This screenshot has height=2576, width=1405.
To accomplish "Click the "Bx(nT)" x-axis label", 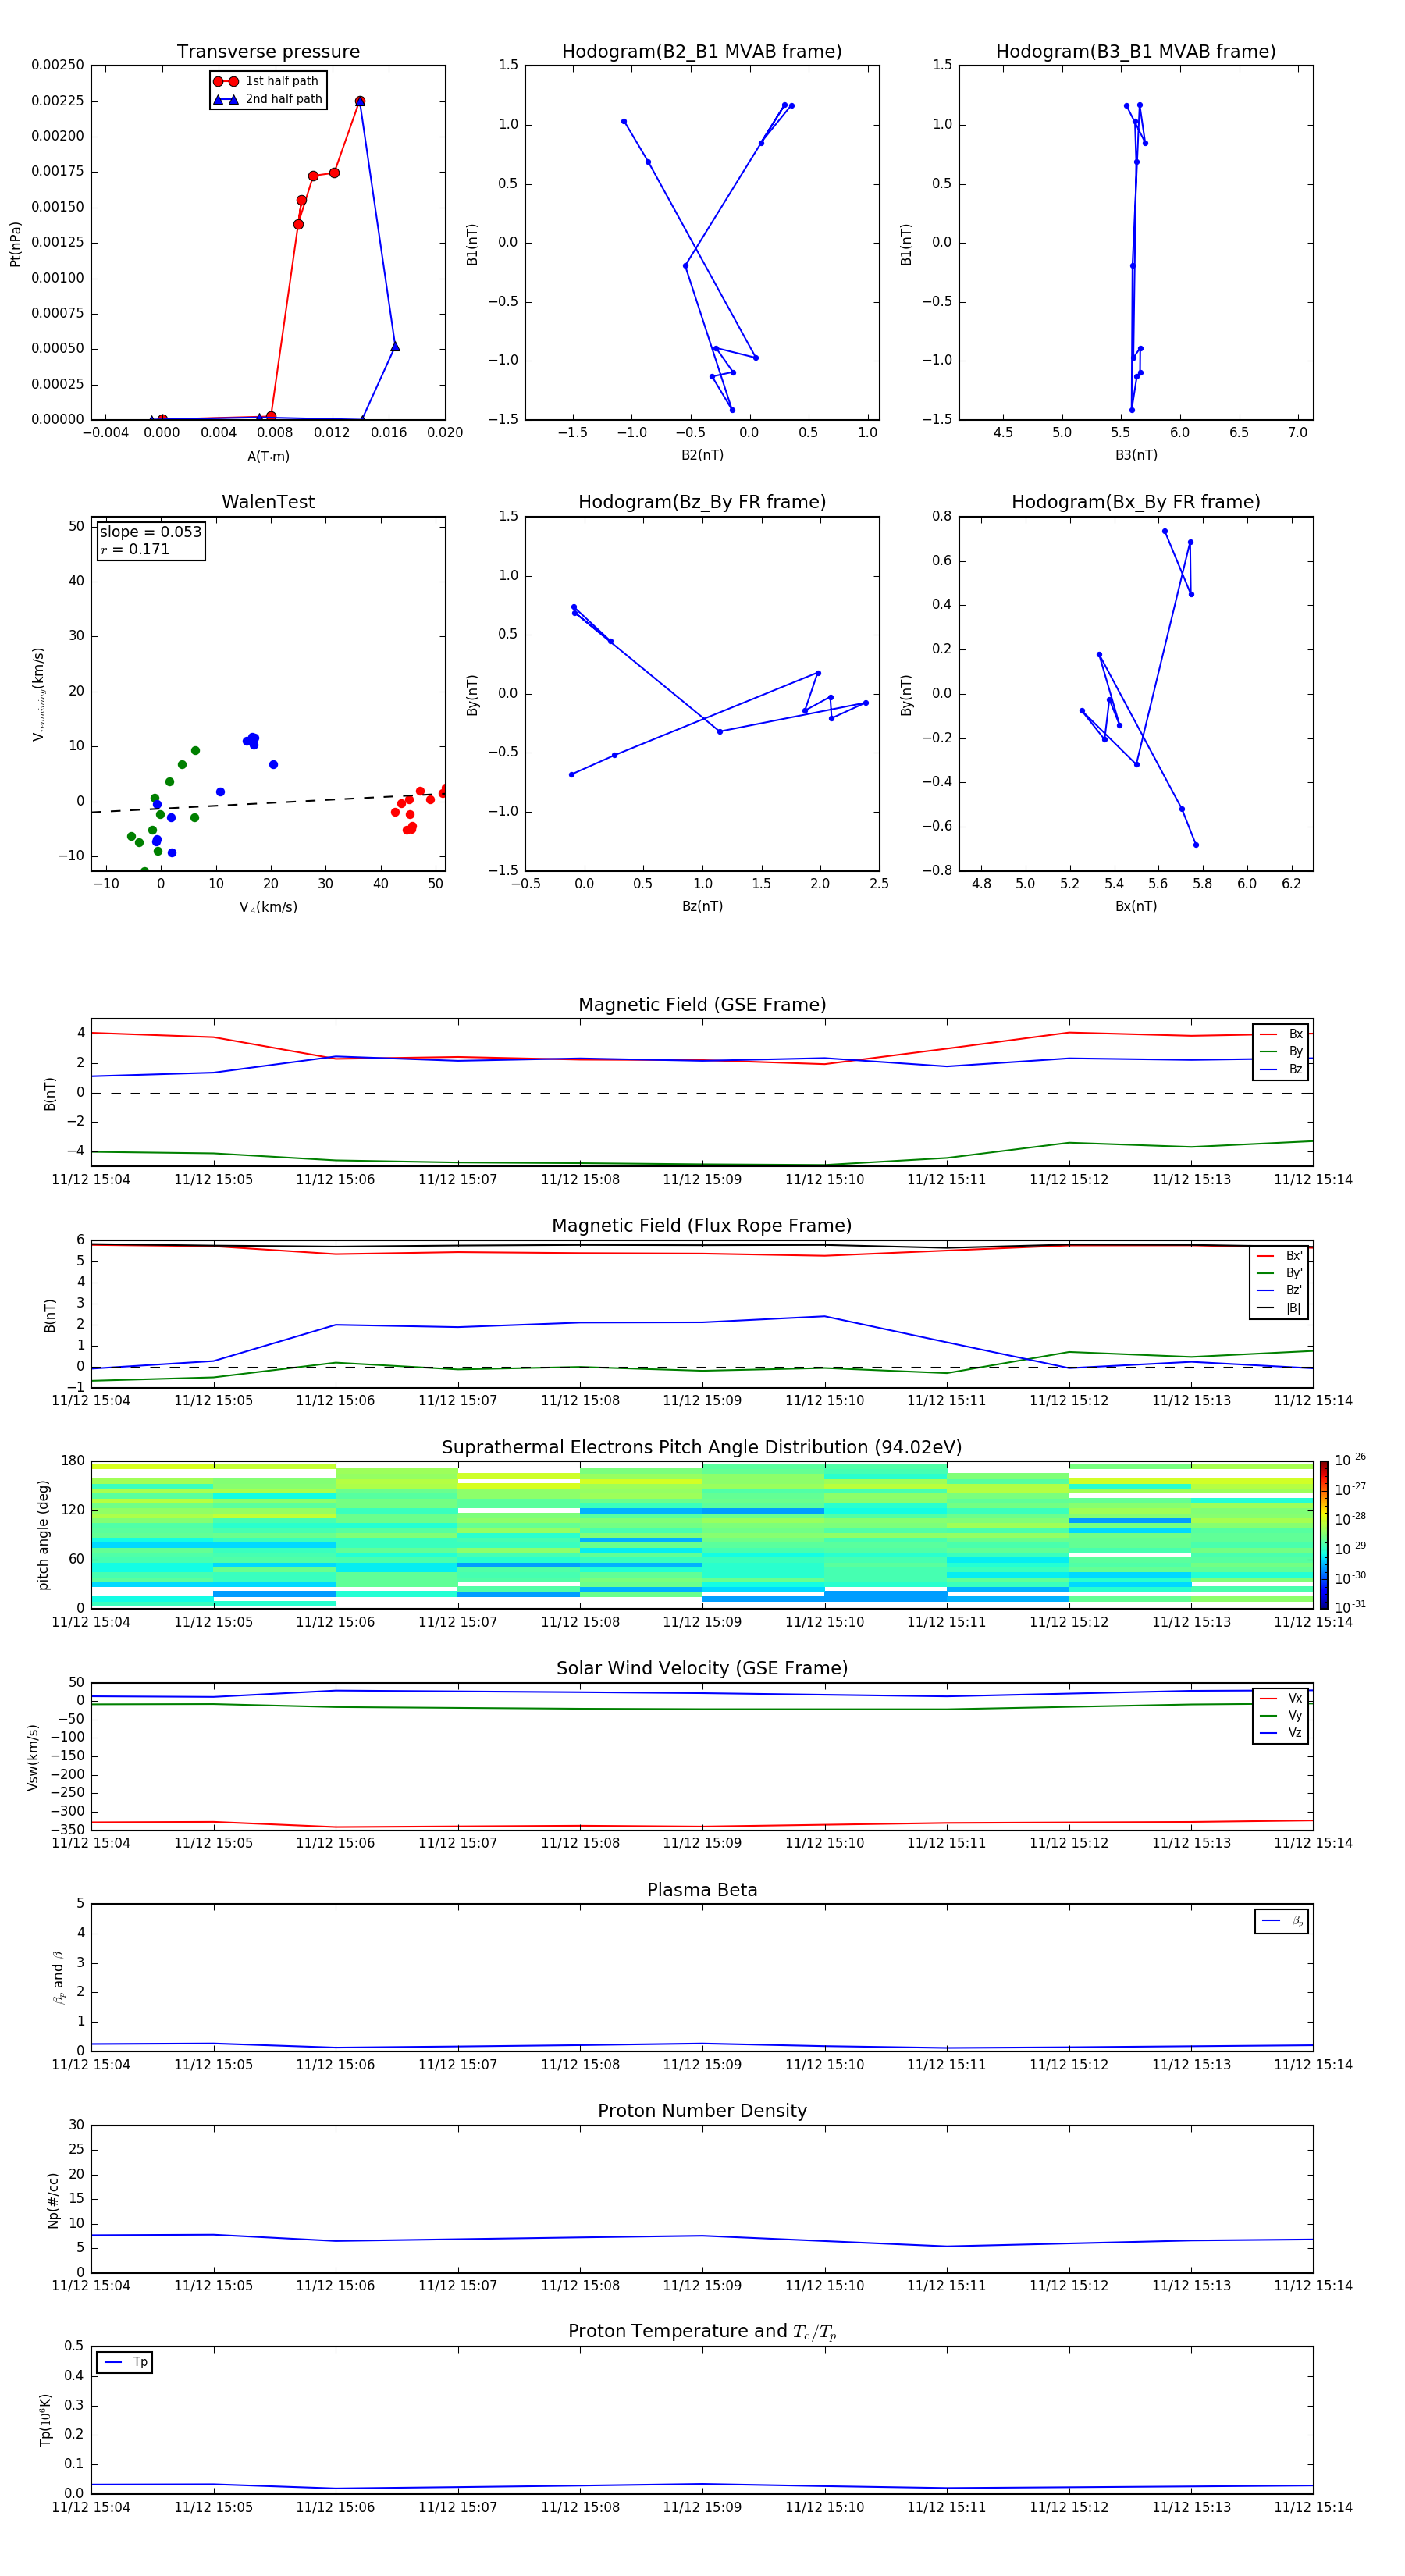I will (1136, 906).
